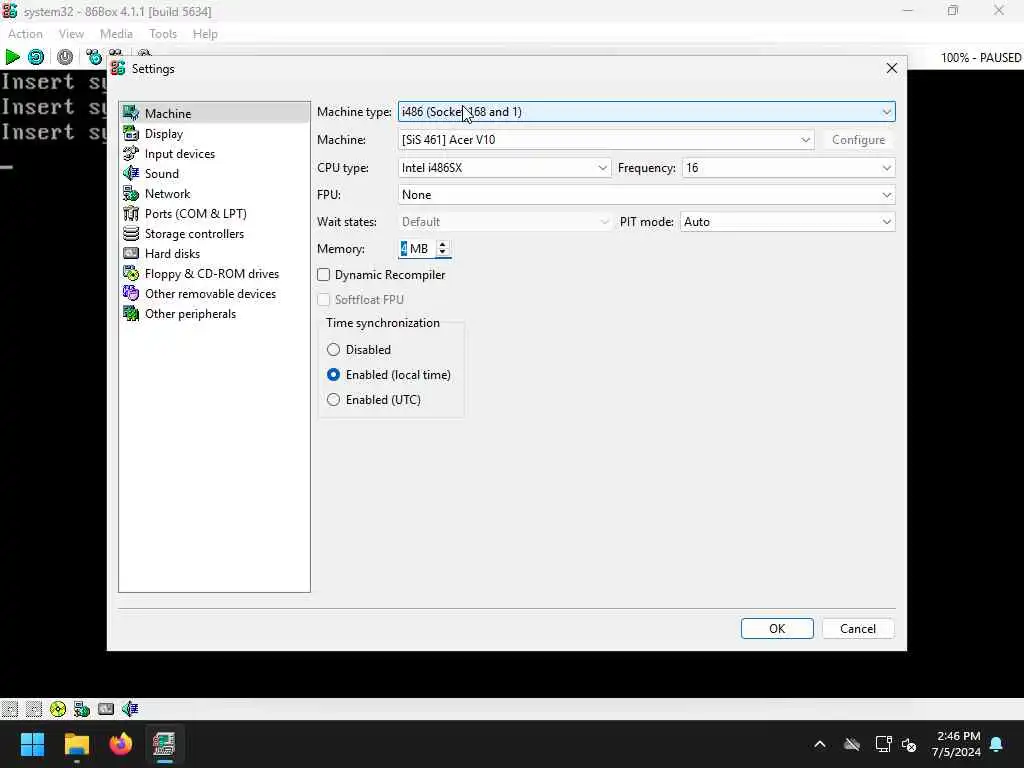Click the Memory MB input field

417,249
